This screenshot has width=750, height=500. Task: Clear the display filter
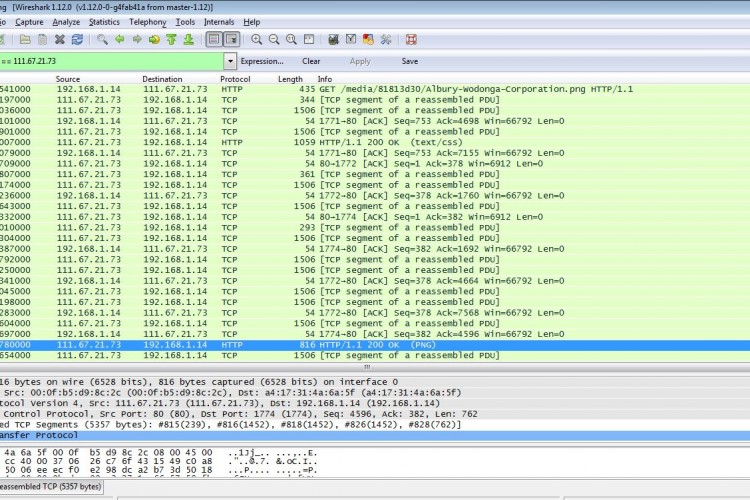coord(311,61)
